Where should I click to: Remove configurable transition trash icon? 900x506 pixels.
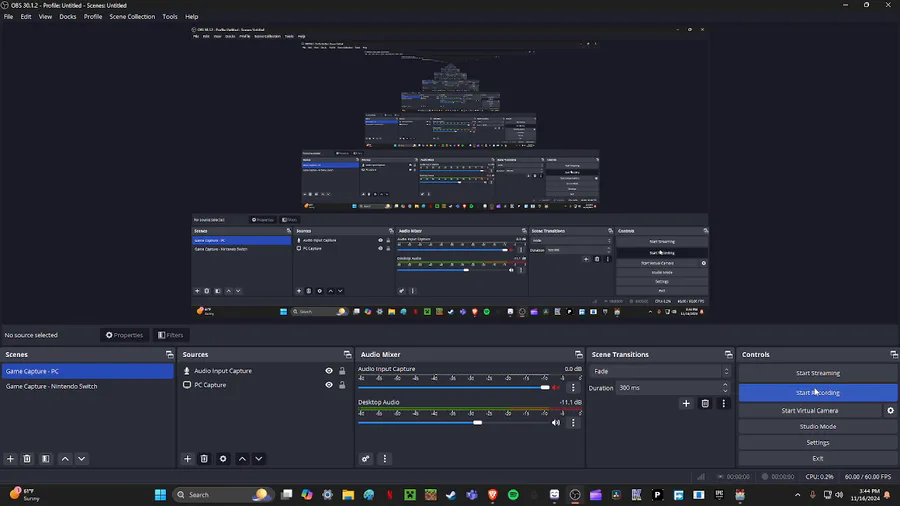coord(705,403)
